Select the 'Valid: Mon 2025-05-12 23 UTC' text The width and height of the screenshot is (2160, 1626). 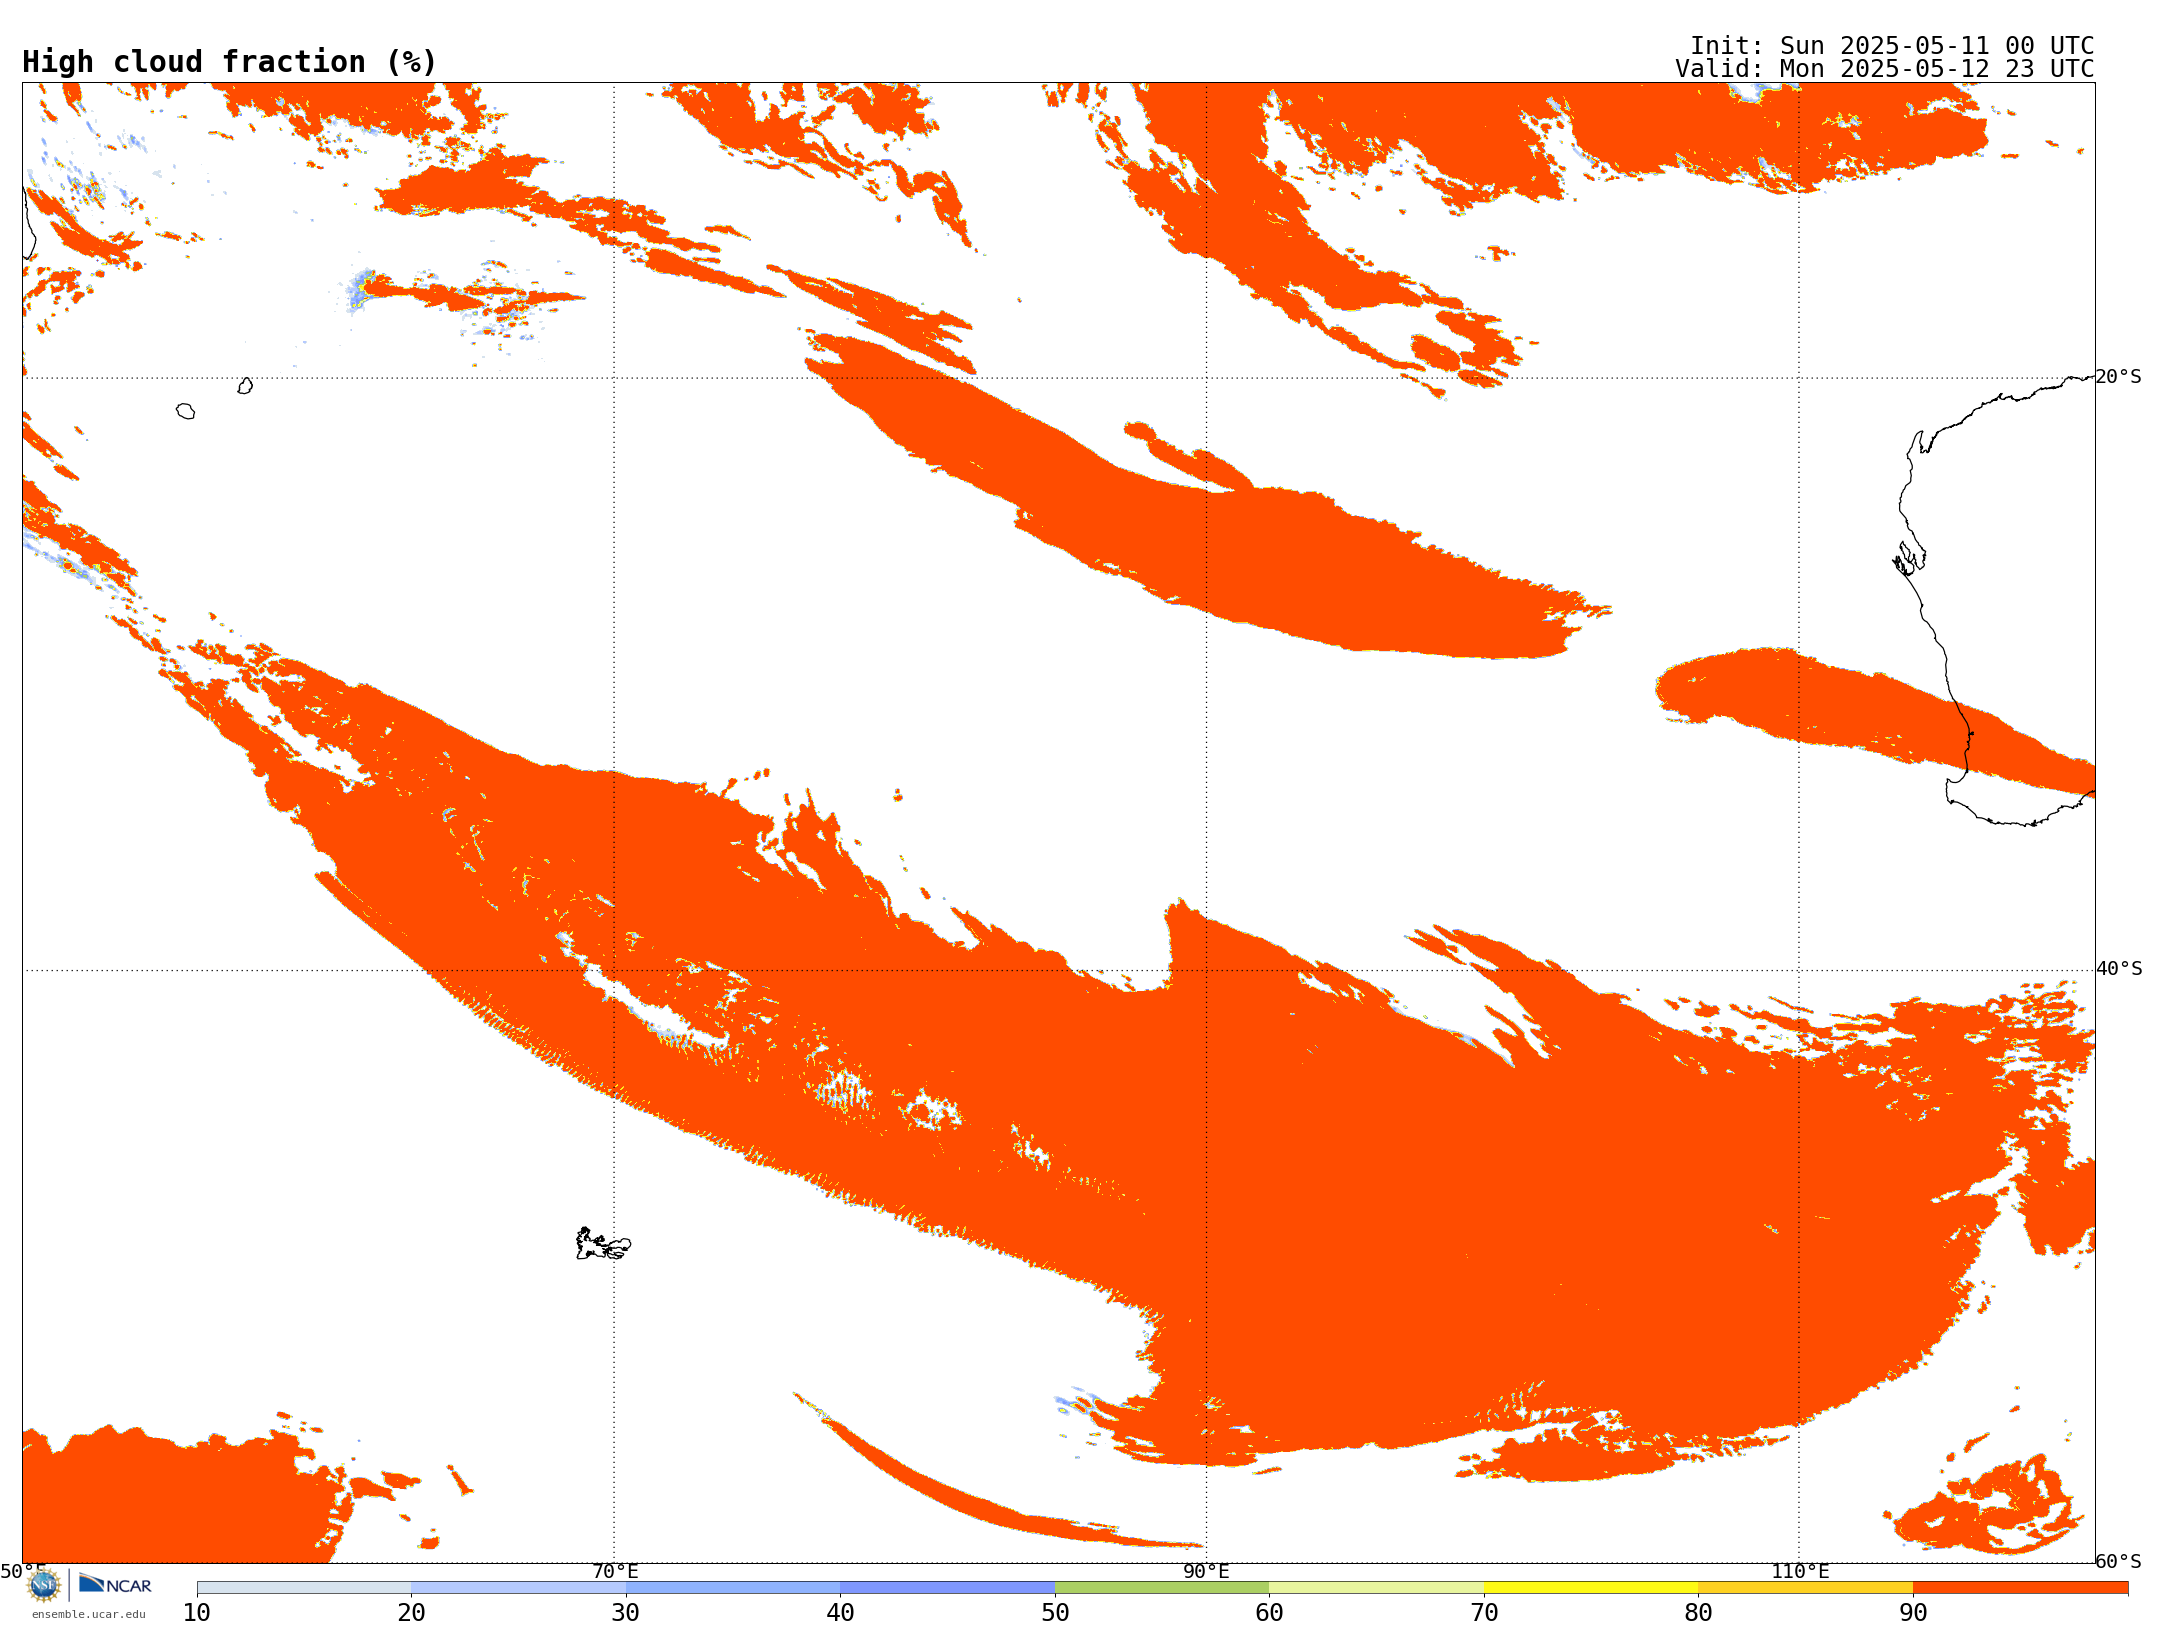[1884, 69]
